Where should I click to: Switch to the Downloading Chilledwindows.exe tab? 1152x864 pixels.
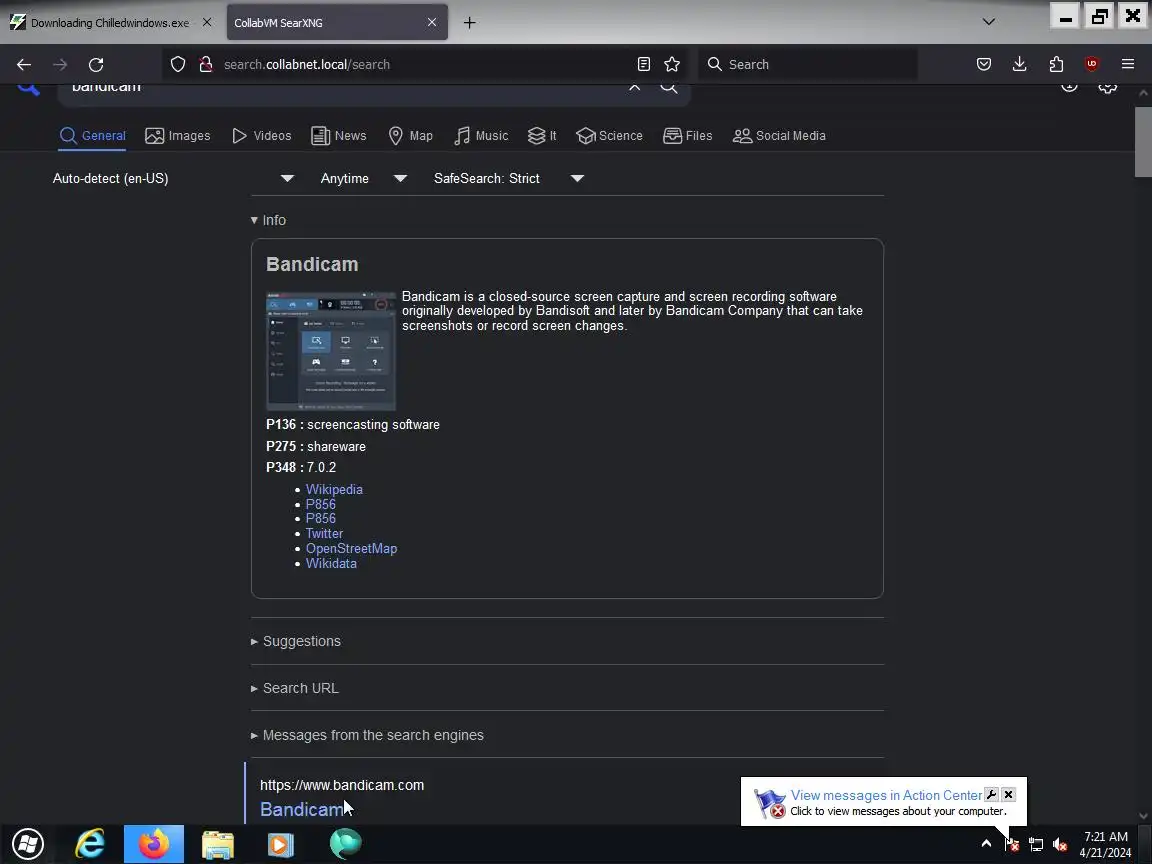point(109,23)
